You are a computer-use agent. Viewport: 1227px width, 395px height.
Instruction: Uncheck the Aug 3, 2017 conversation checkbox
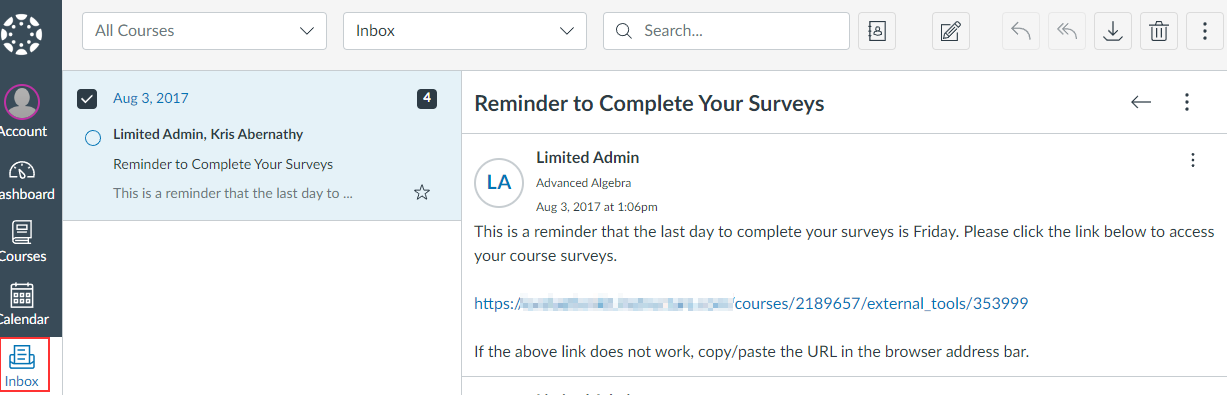[x=87, y=98]
